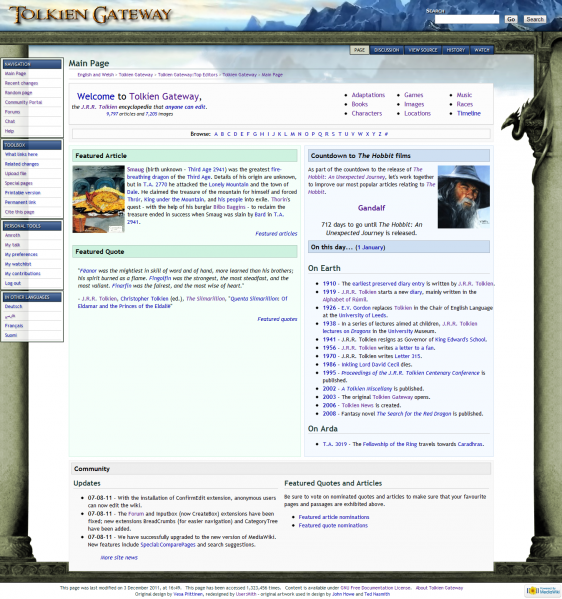This screenshot has height=599, width=562.
Task: Open the Bilbo Baggins link
Action: [229, 207]
